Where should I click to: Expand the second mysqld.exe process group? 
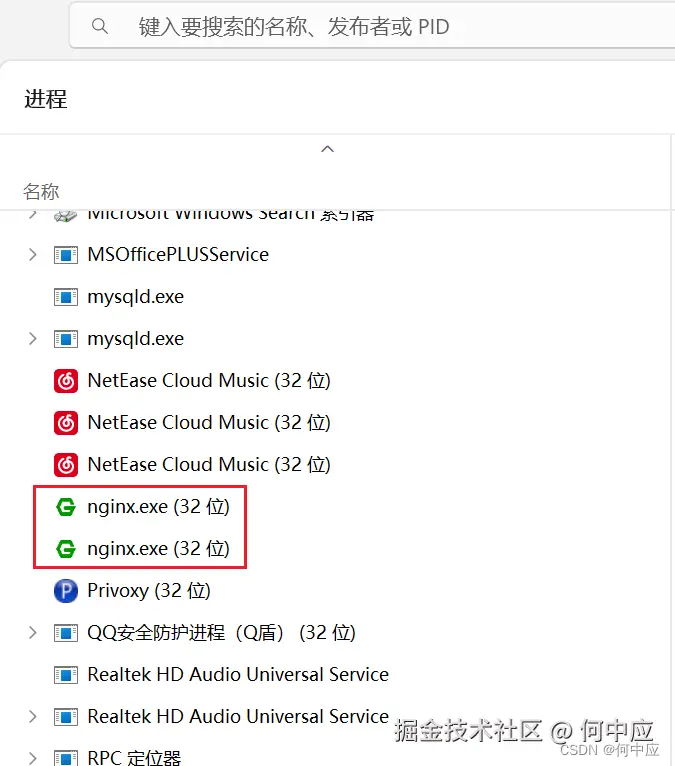coord(33,339)
